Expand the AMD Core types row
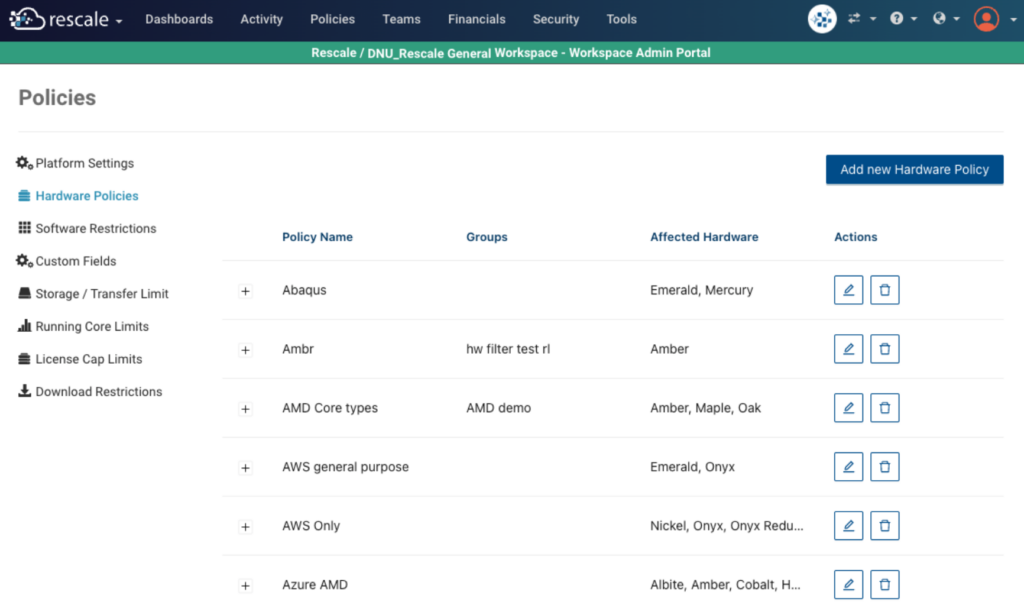 (x=246, y=409)
